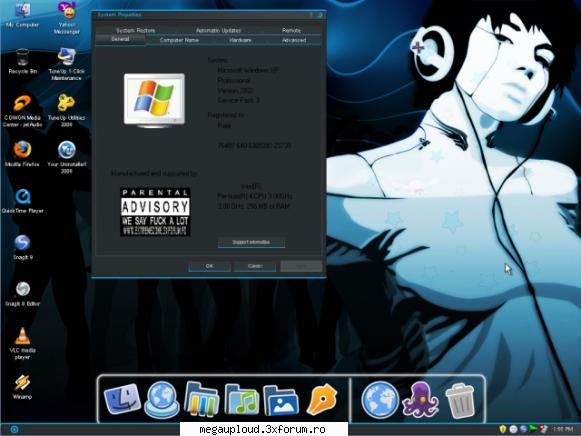Click the Finder face icon in dock
581x436 pixels.
coord(122,399)
